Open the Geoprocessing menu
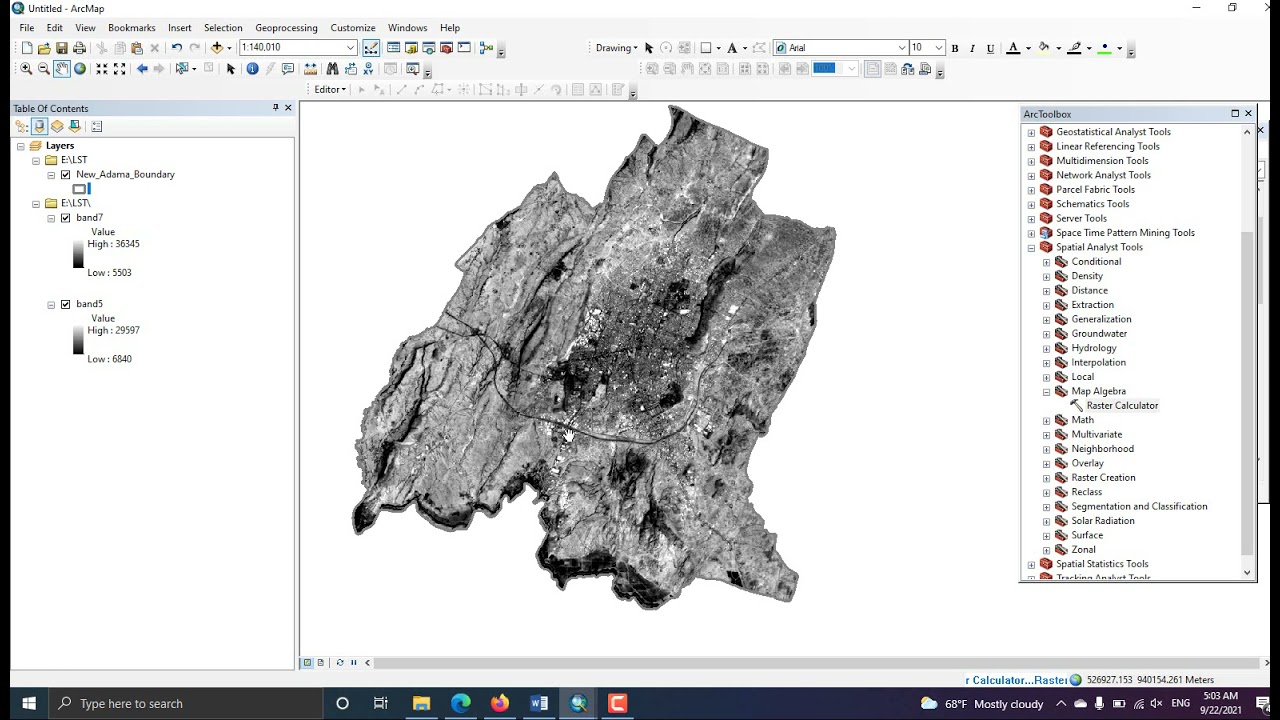1280x720 pixels. click(286, 28)
